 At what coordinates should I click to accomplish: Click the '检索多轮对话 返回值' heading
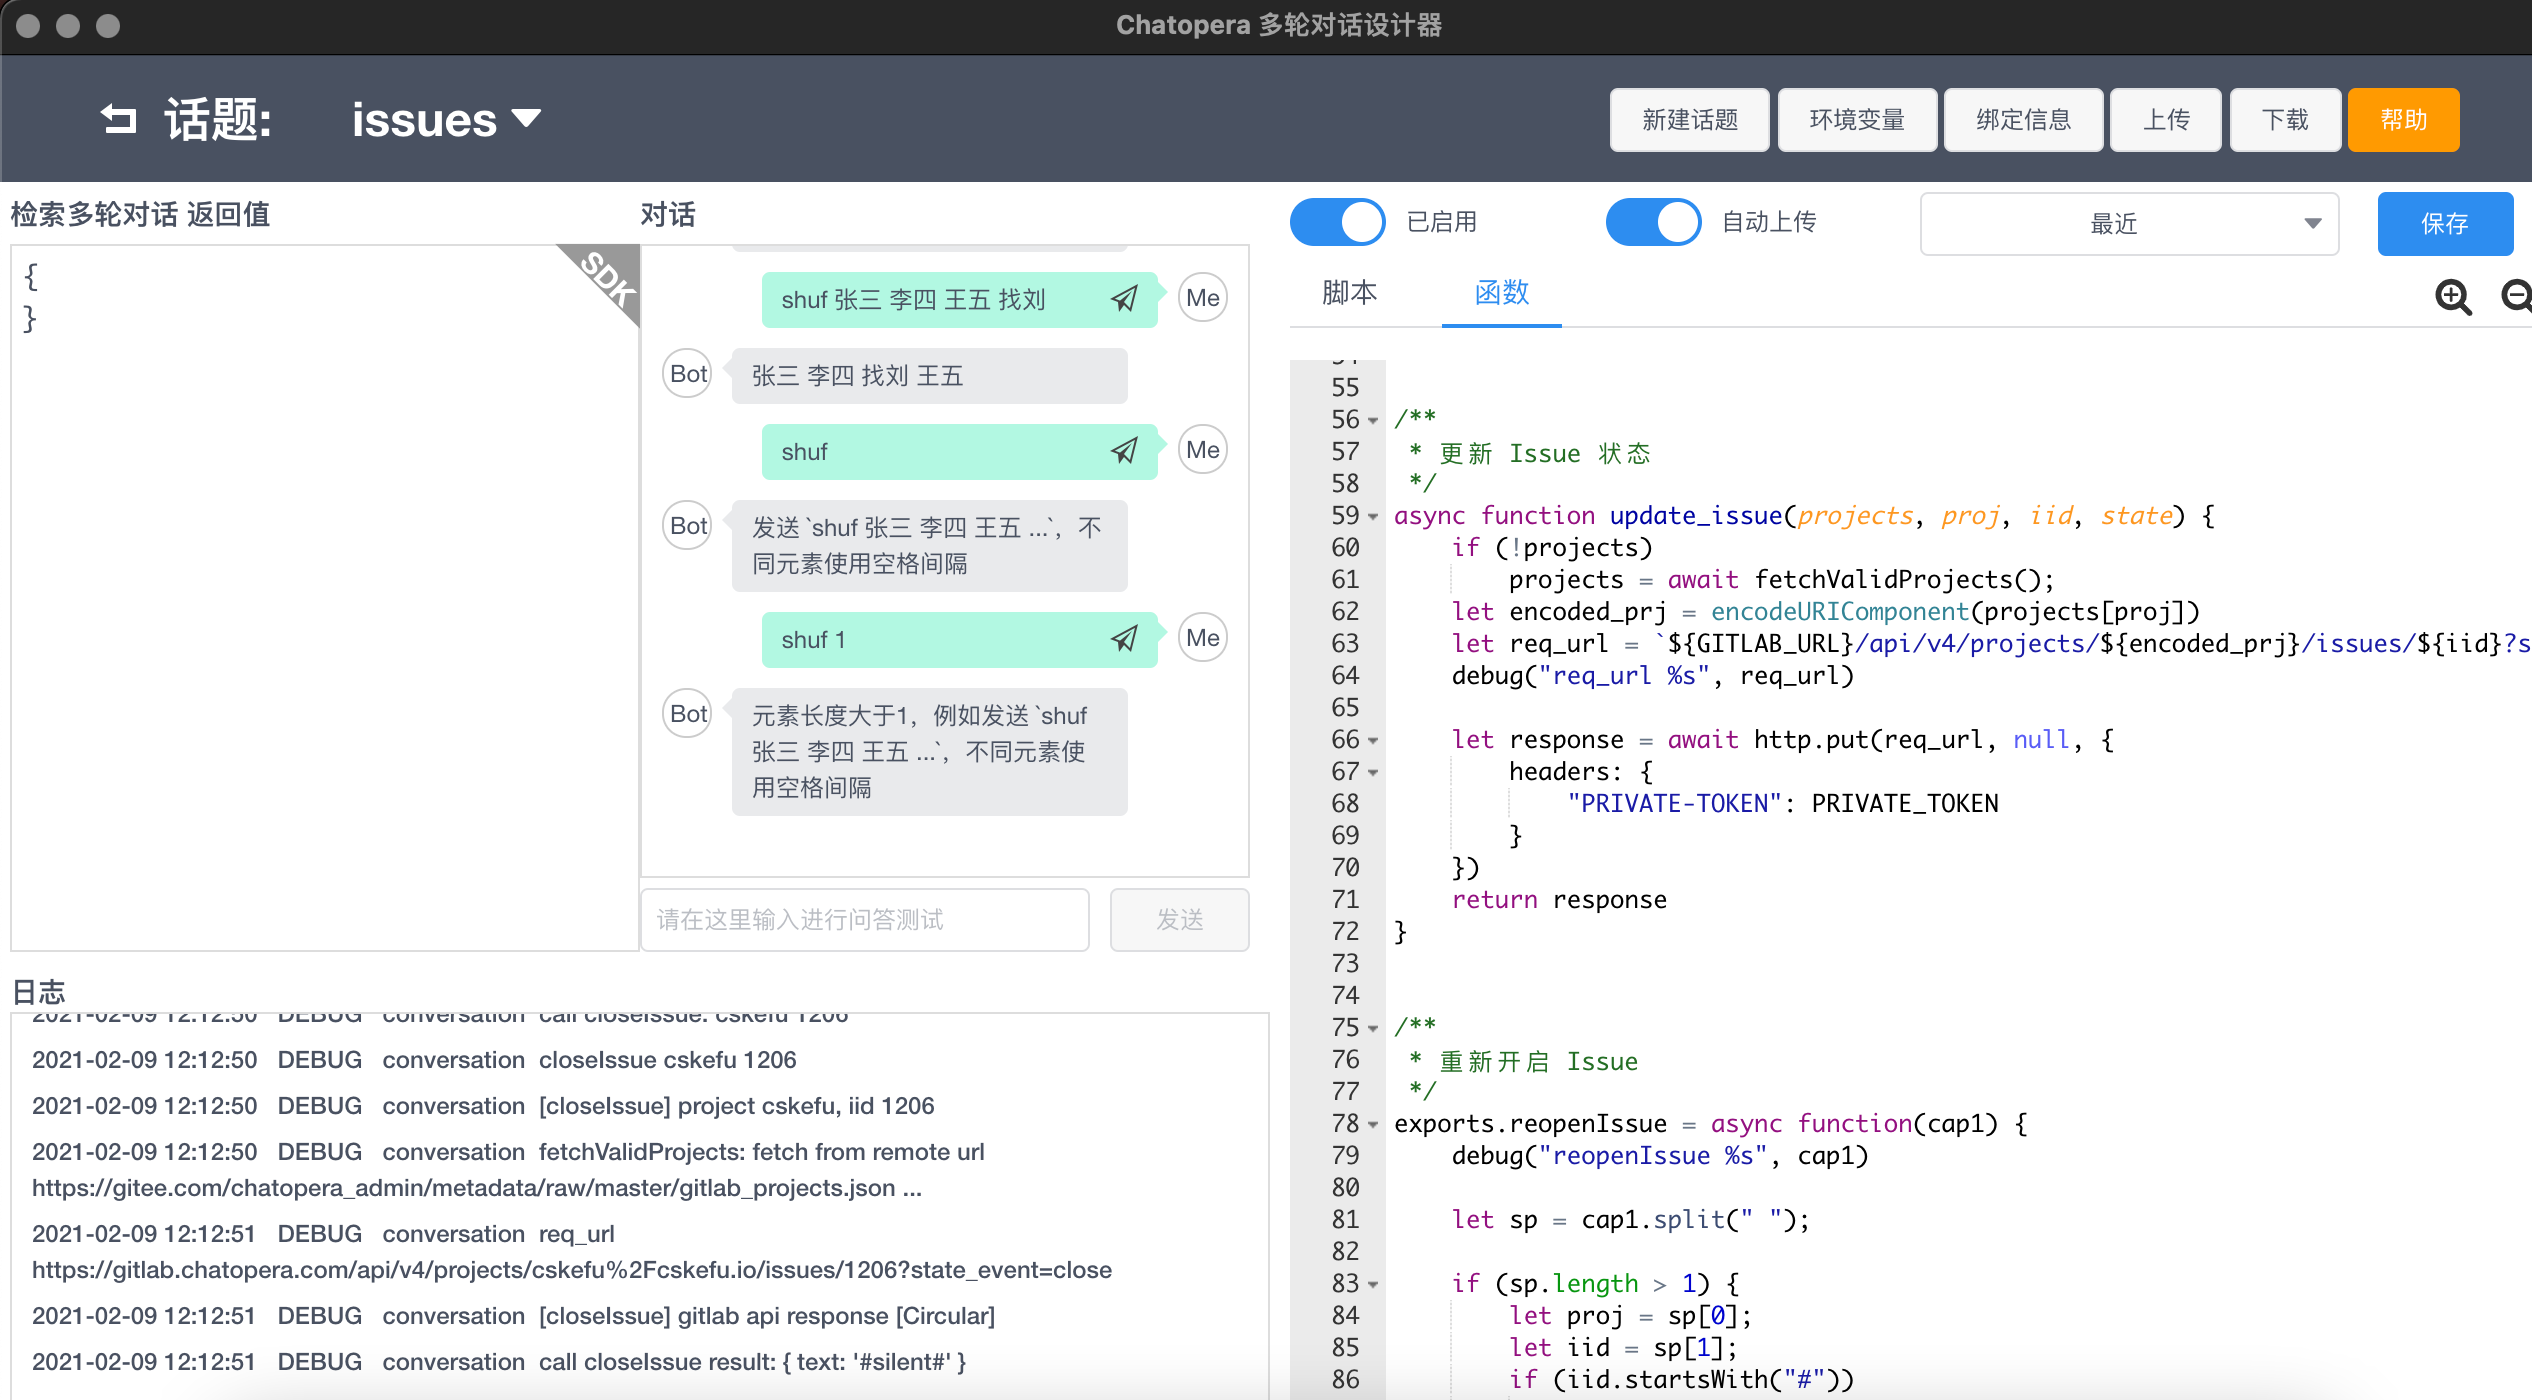pos(140,214)
